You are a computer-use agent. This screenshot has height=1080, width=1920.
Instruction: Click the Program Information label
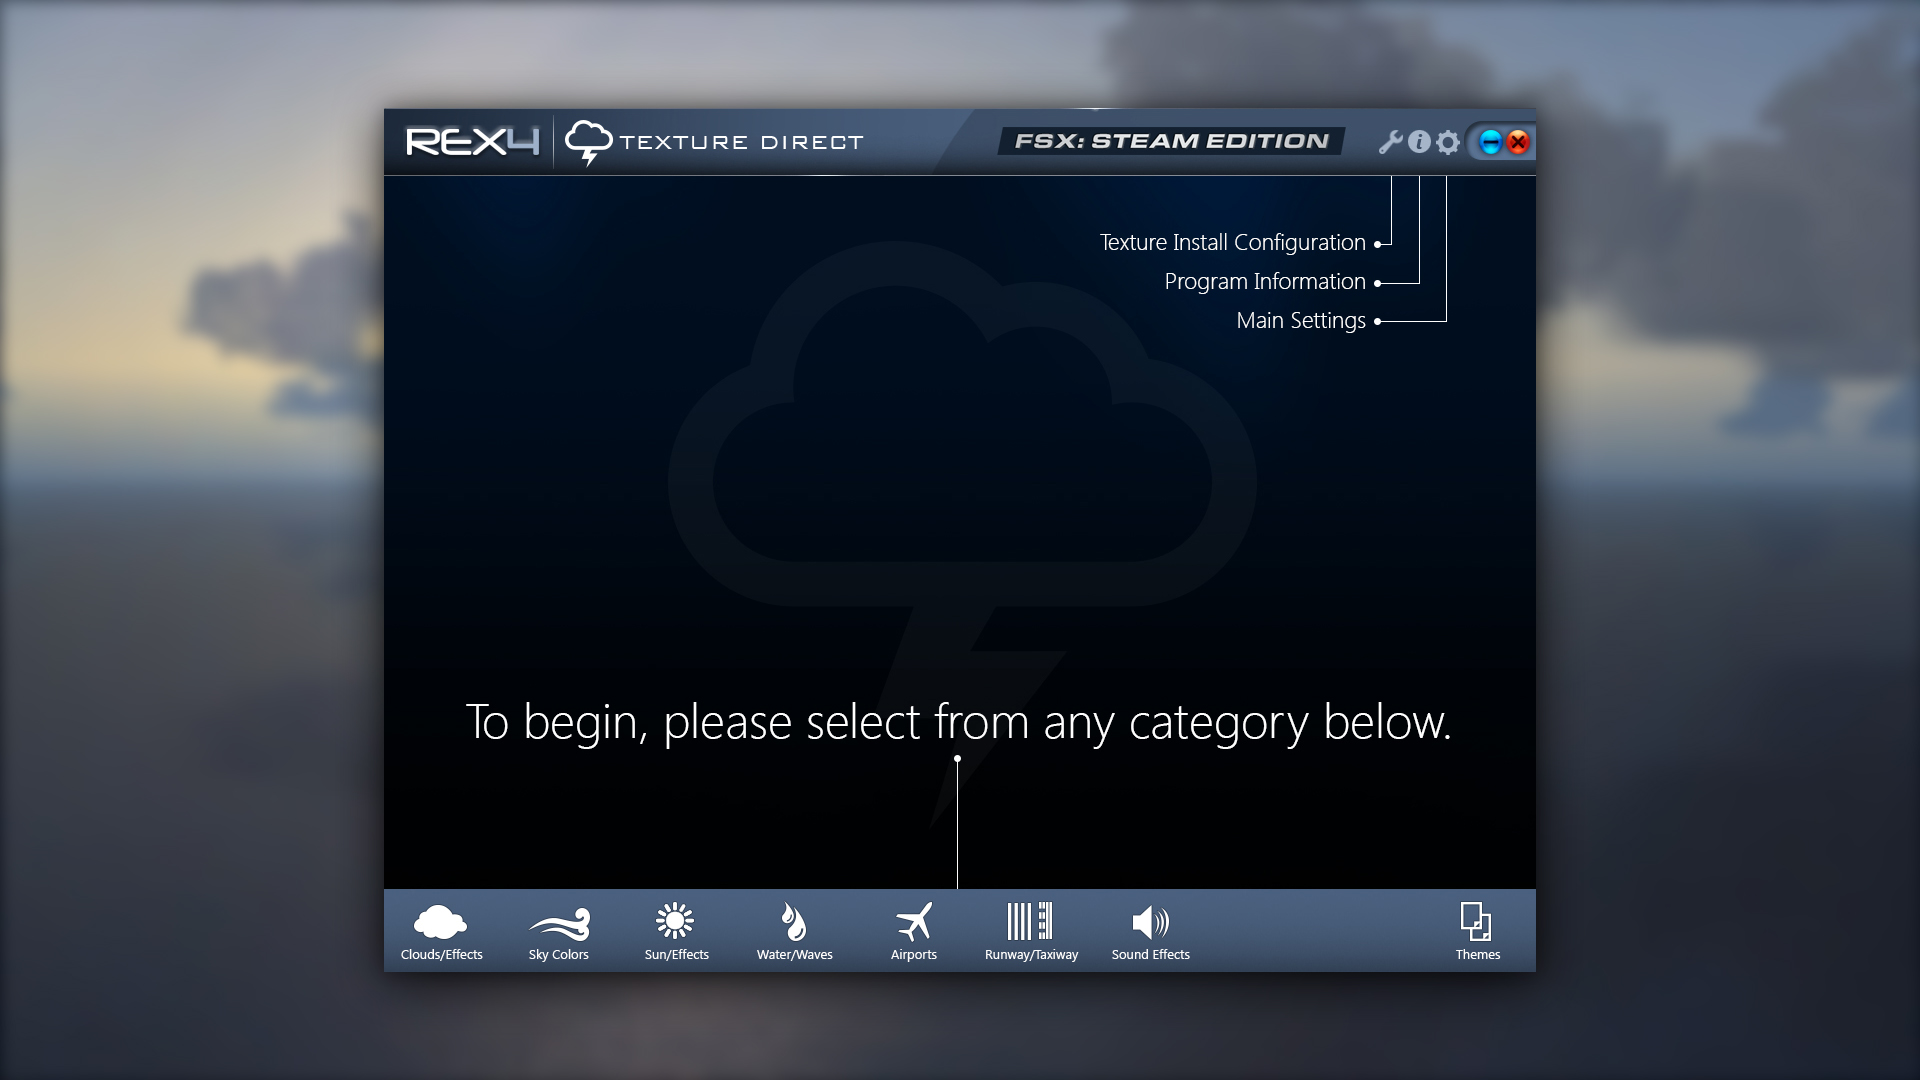tap(1265, 281)
